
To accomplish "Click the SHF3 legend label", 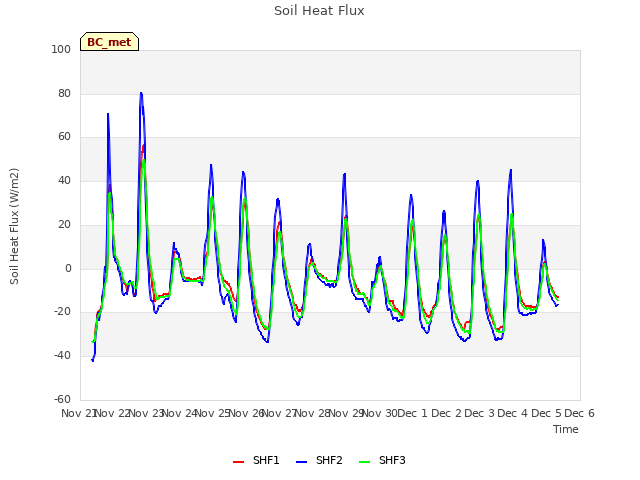I will coord(392,460).
